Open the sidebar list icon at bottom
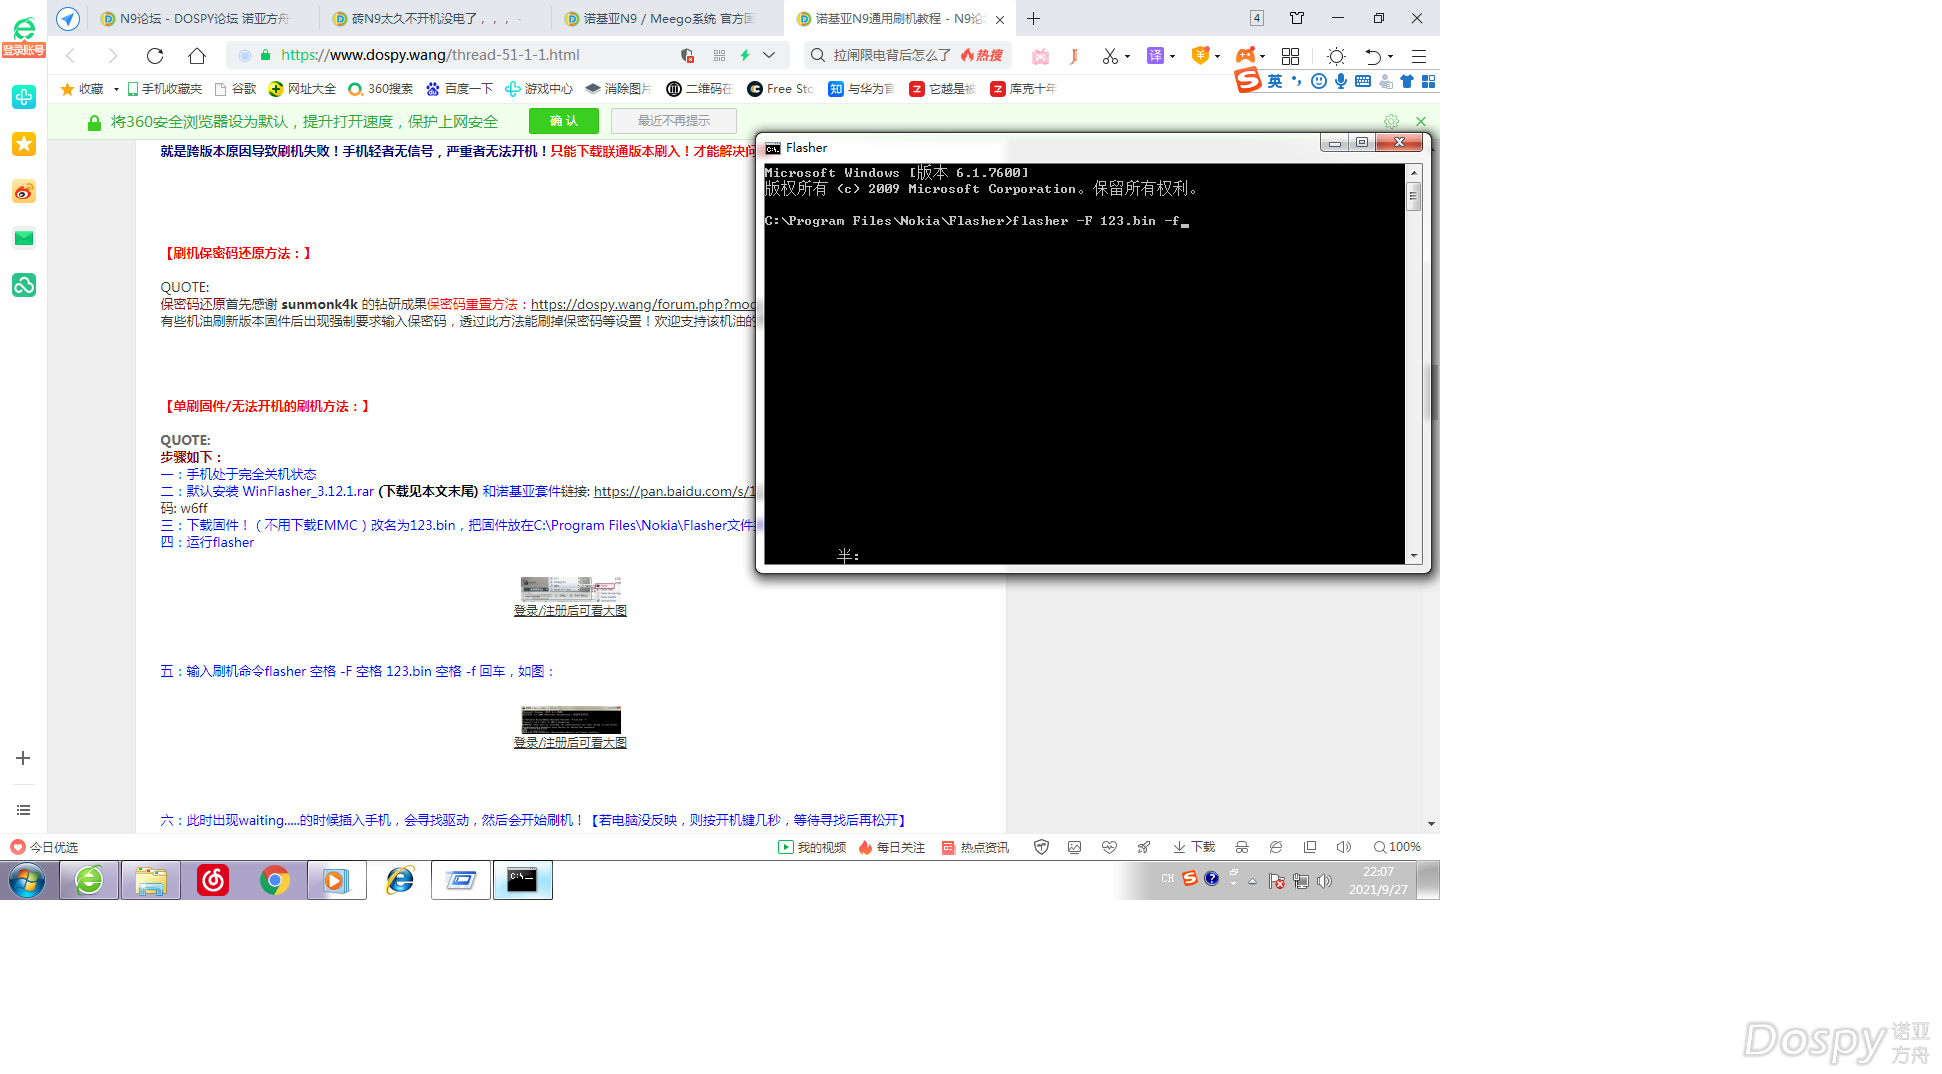The width and height of the screenshot is (1942, 1074). [23, 810]
